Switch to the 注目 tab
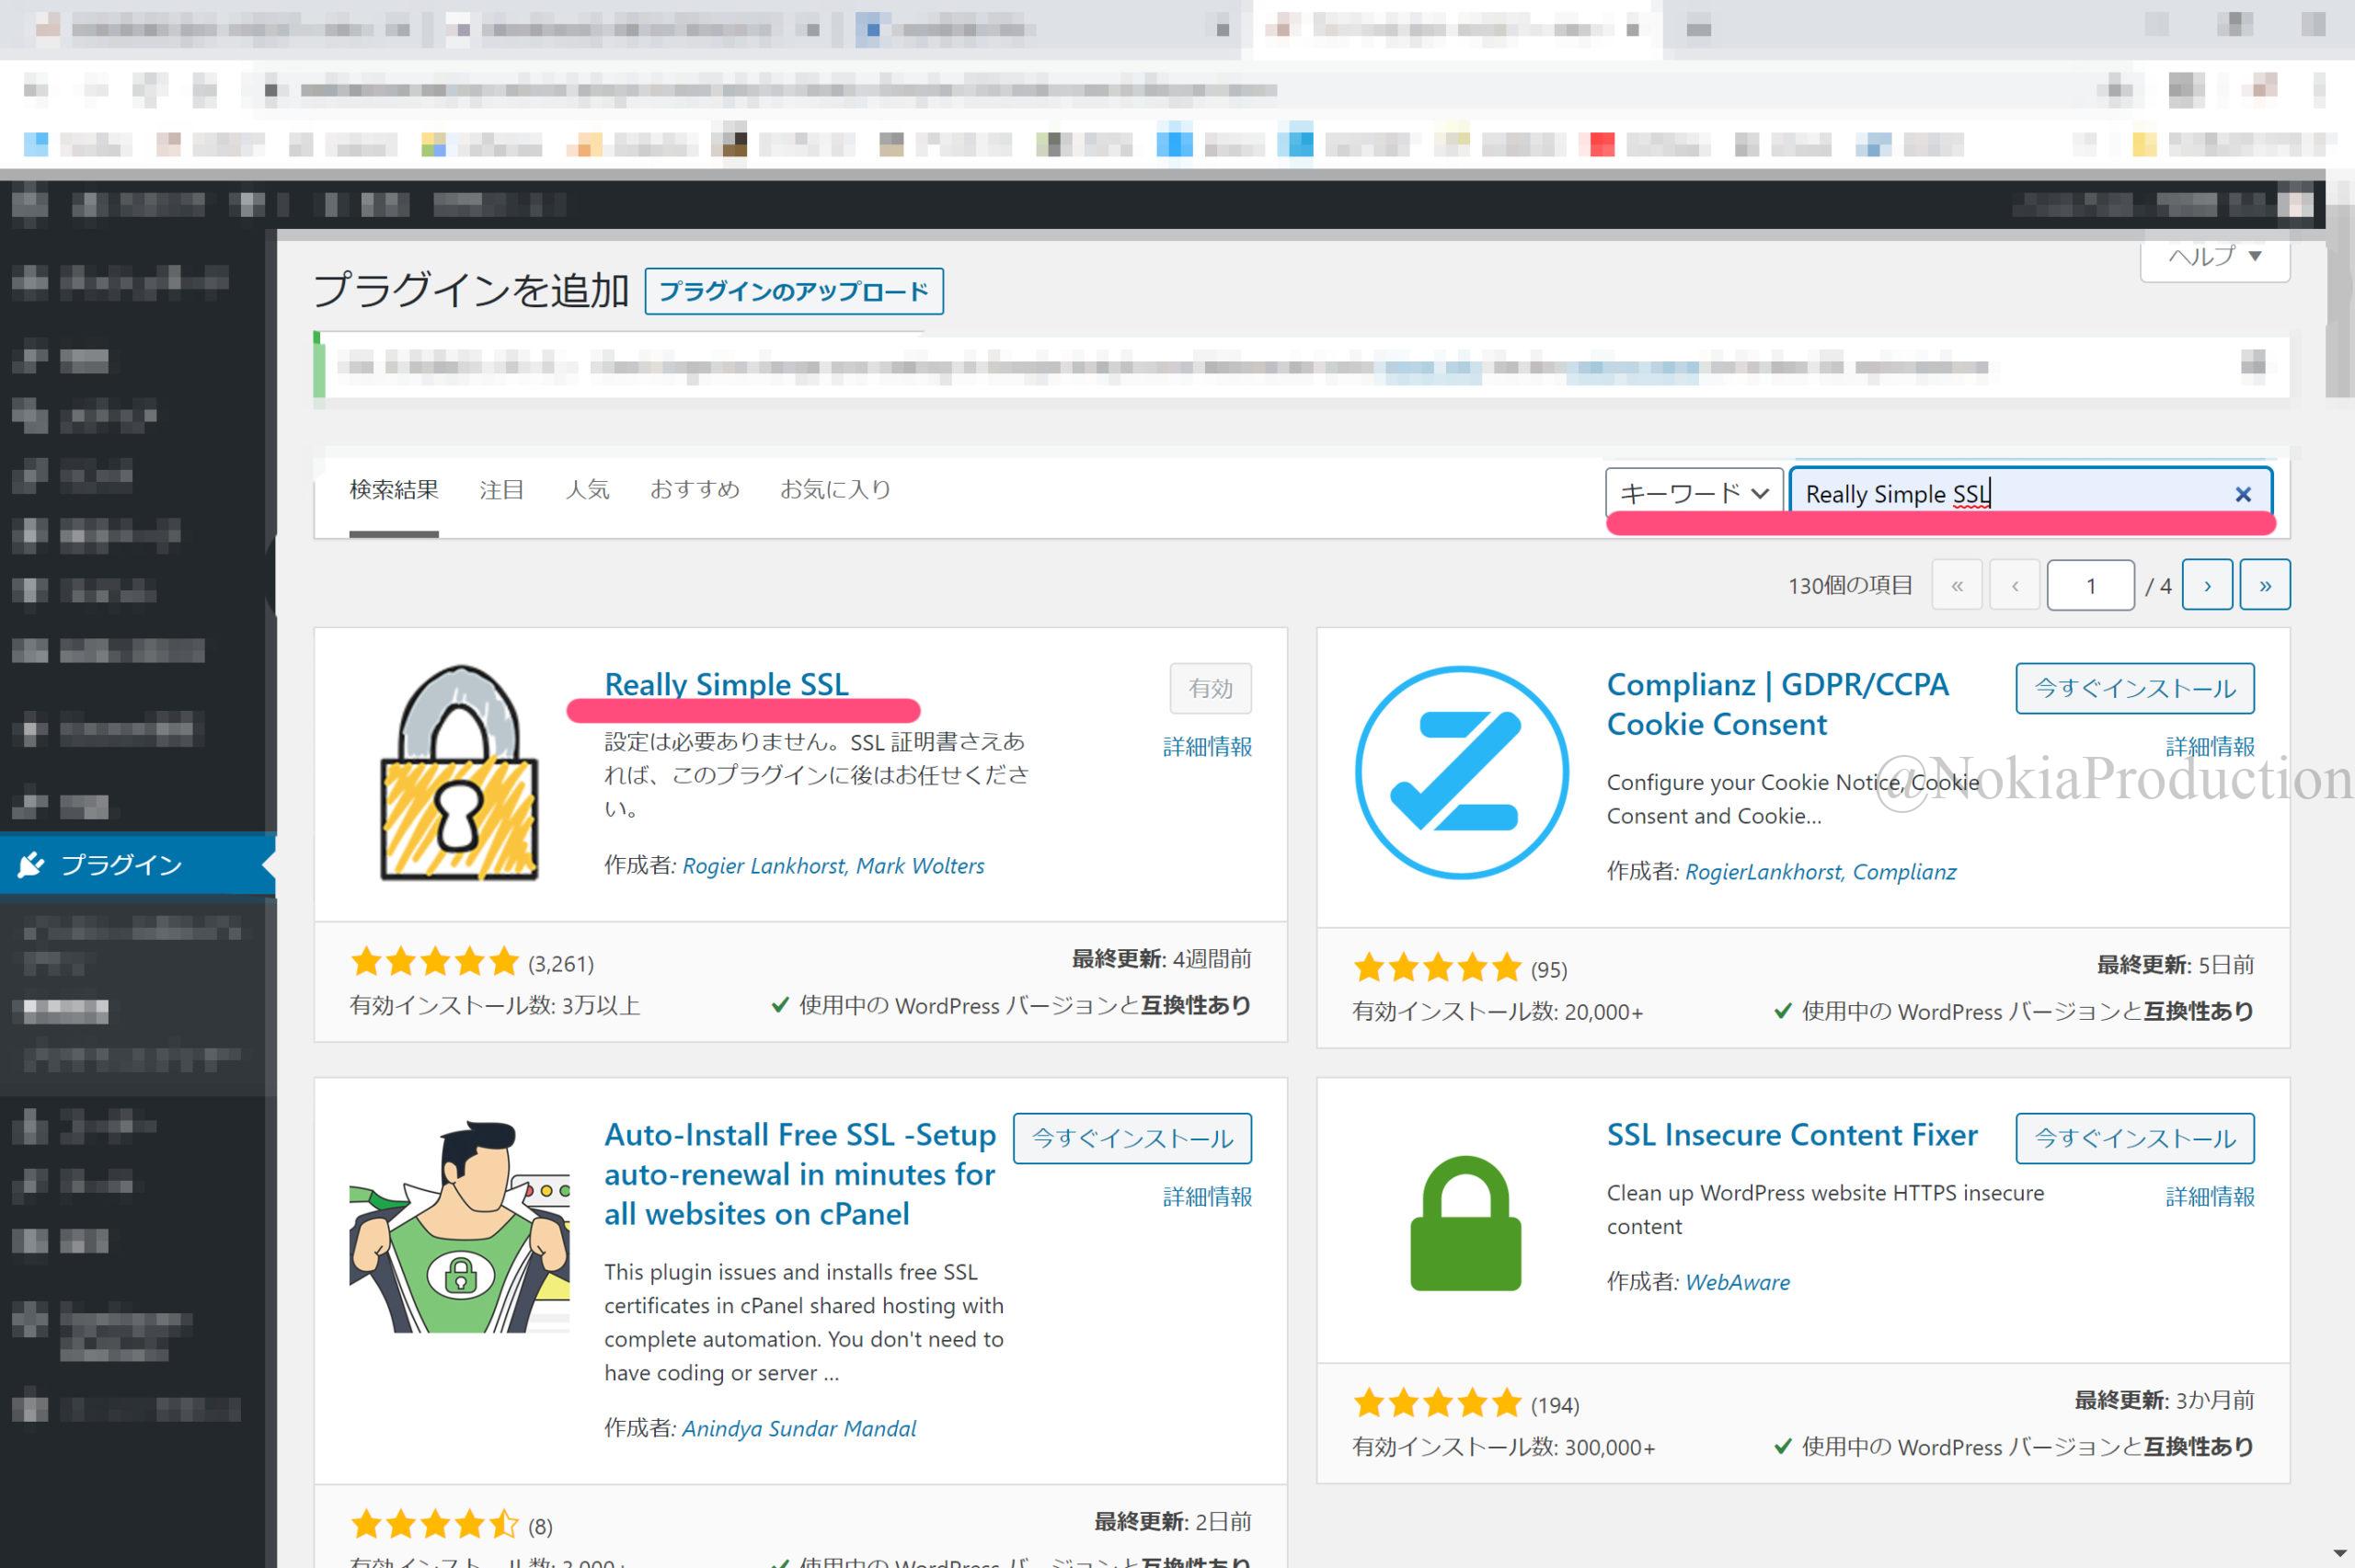The image size is (2355, 1568). click(x=502, y=489)
